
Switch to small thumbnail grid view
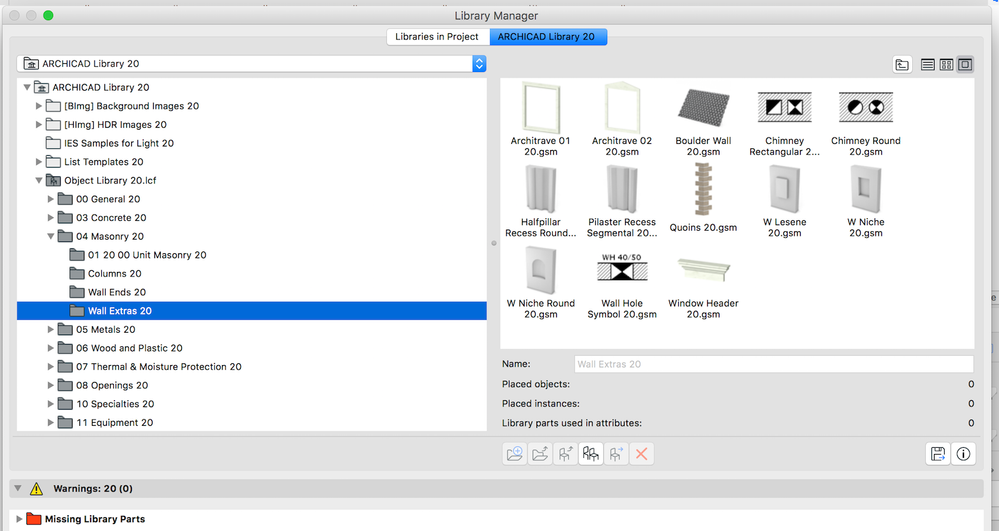coord(946,64)
